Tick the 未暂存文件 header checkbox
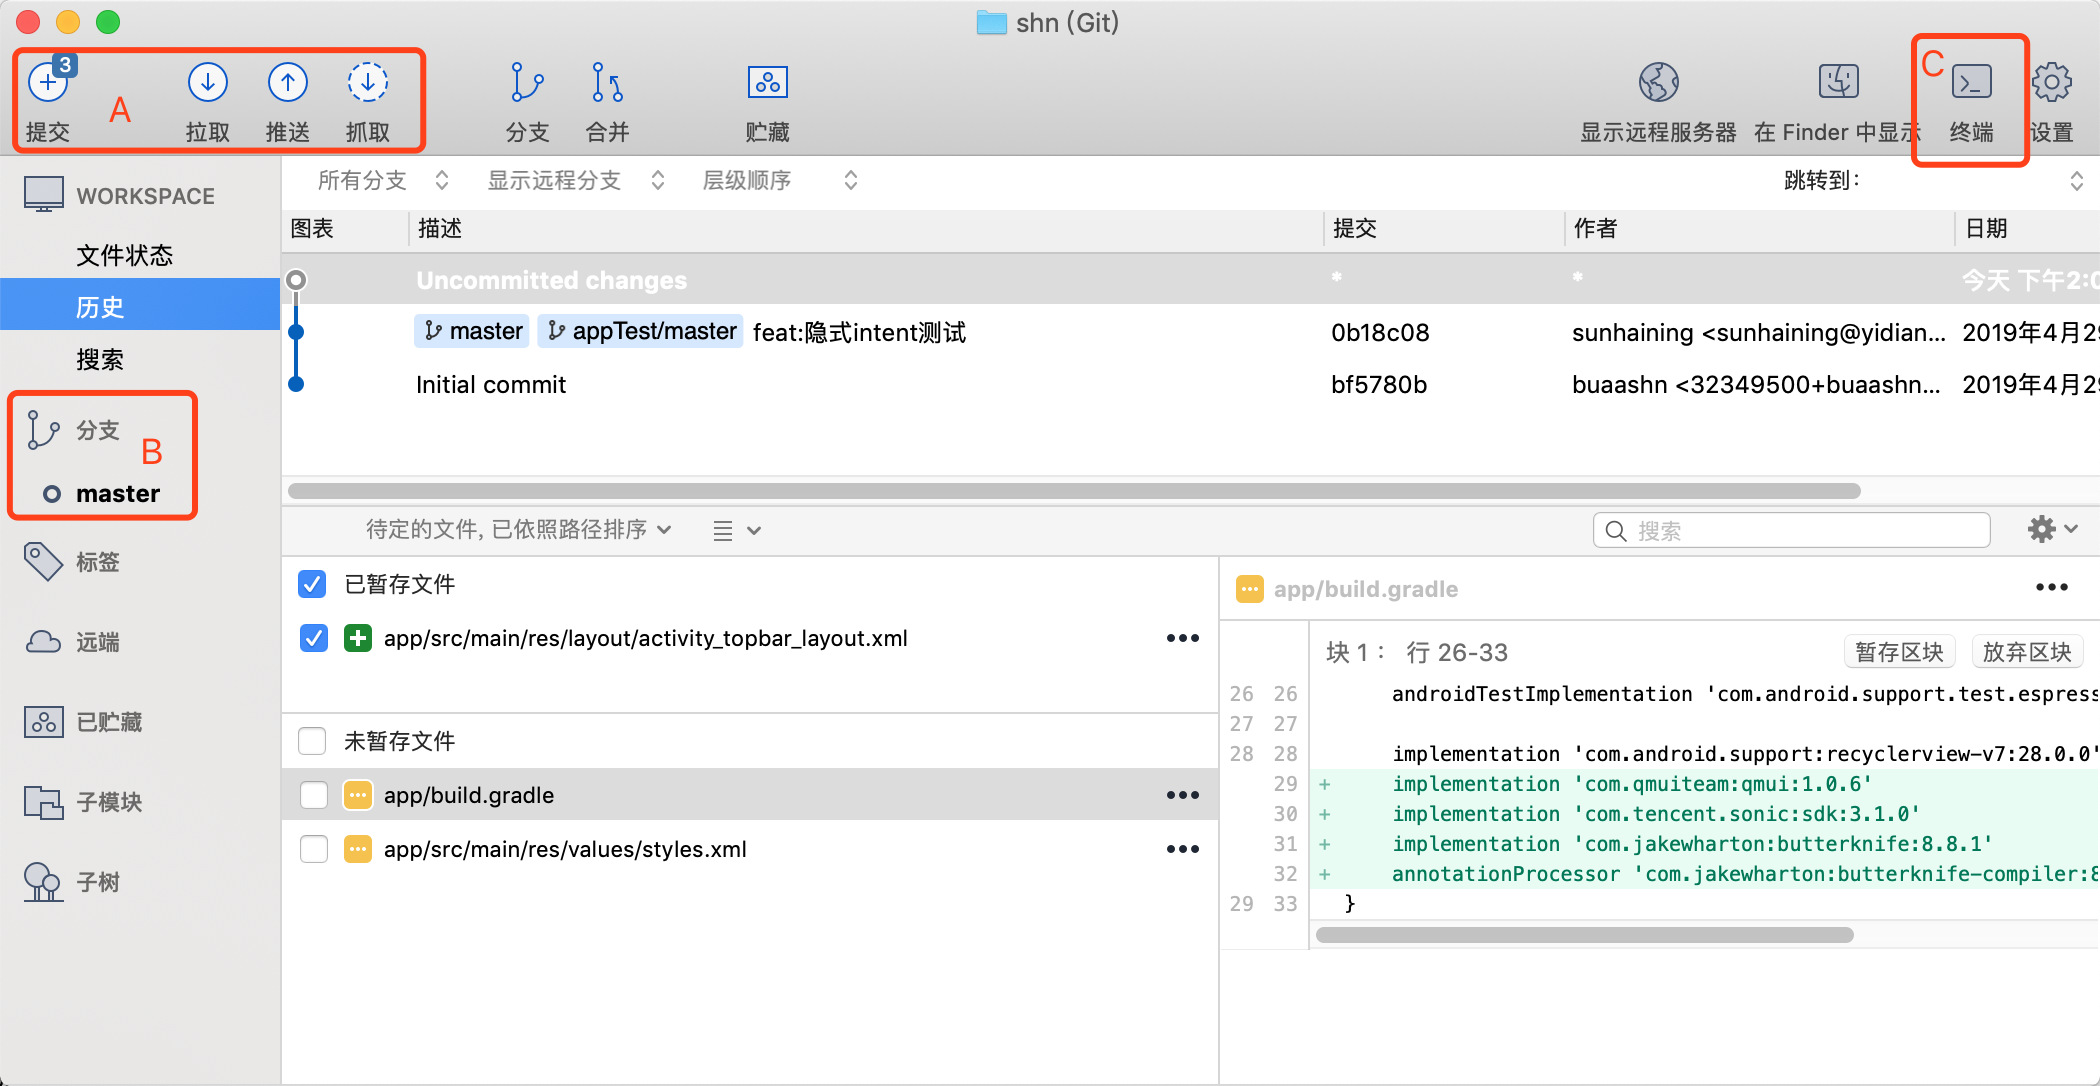Viewport: 2100px width, 1086px height. pyautogui.click(x=312, y=741)
